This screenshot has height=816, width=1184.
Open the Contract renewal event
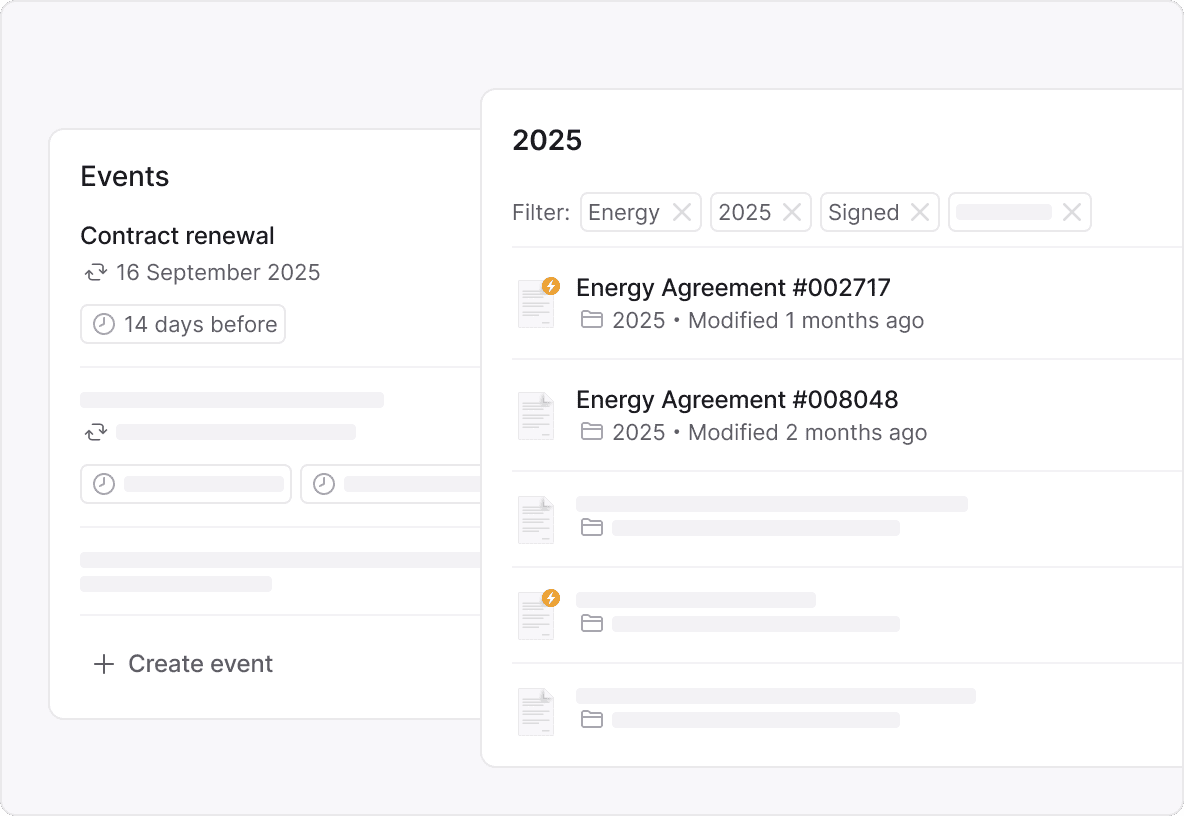click(x=177, y=236)
